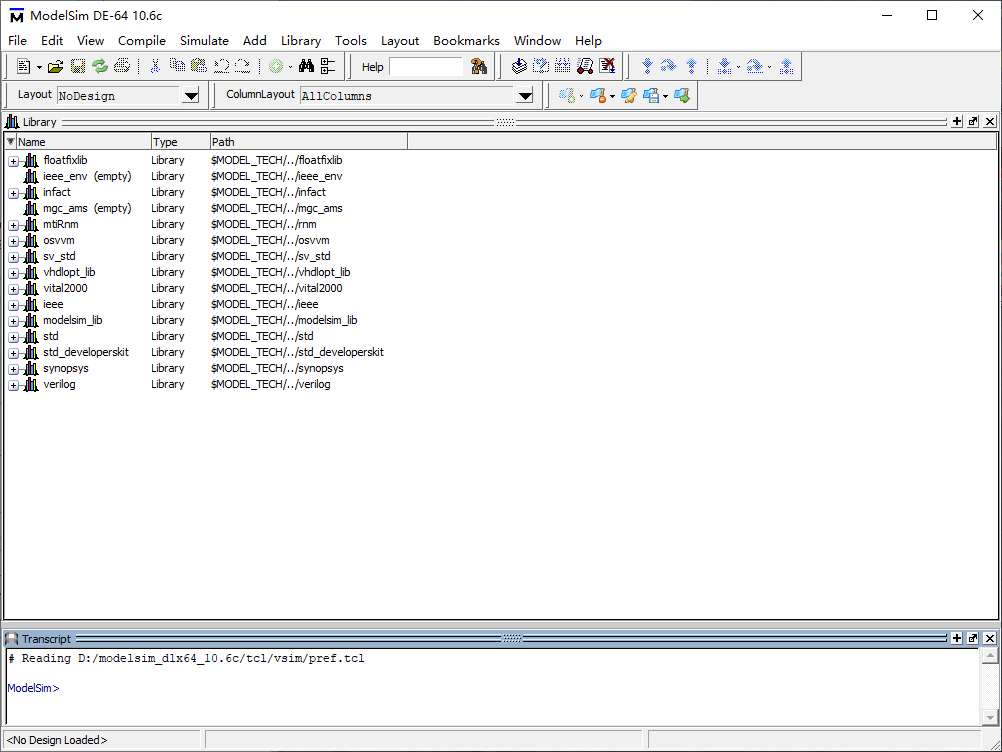Click the Cut scissors icon

click(x=155, y=66)
